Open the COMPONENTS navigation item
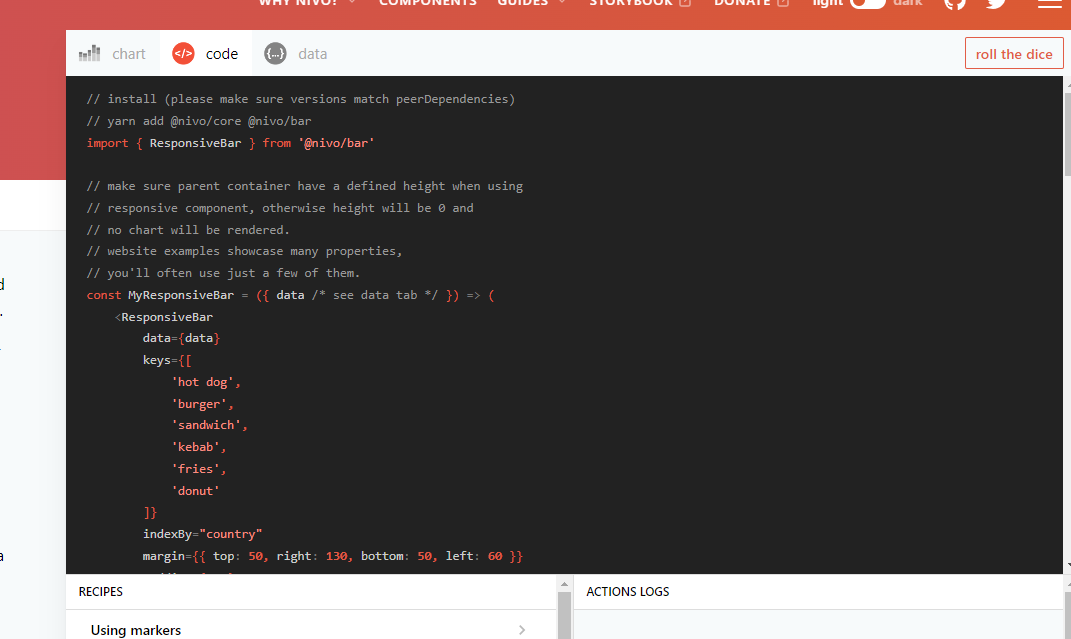 click(x=428, y=3)
